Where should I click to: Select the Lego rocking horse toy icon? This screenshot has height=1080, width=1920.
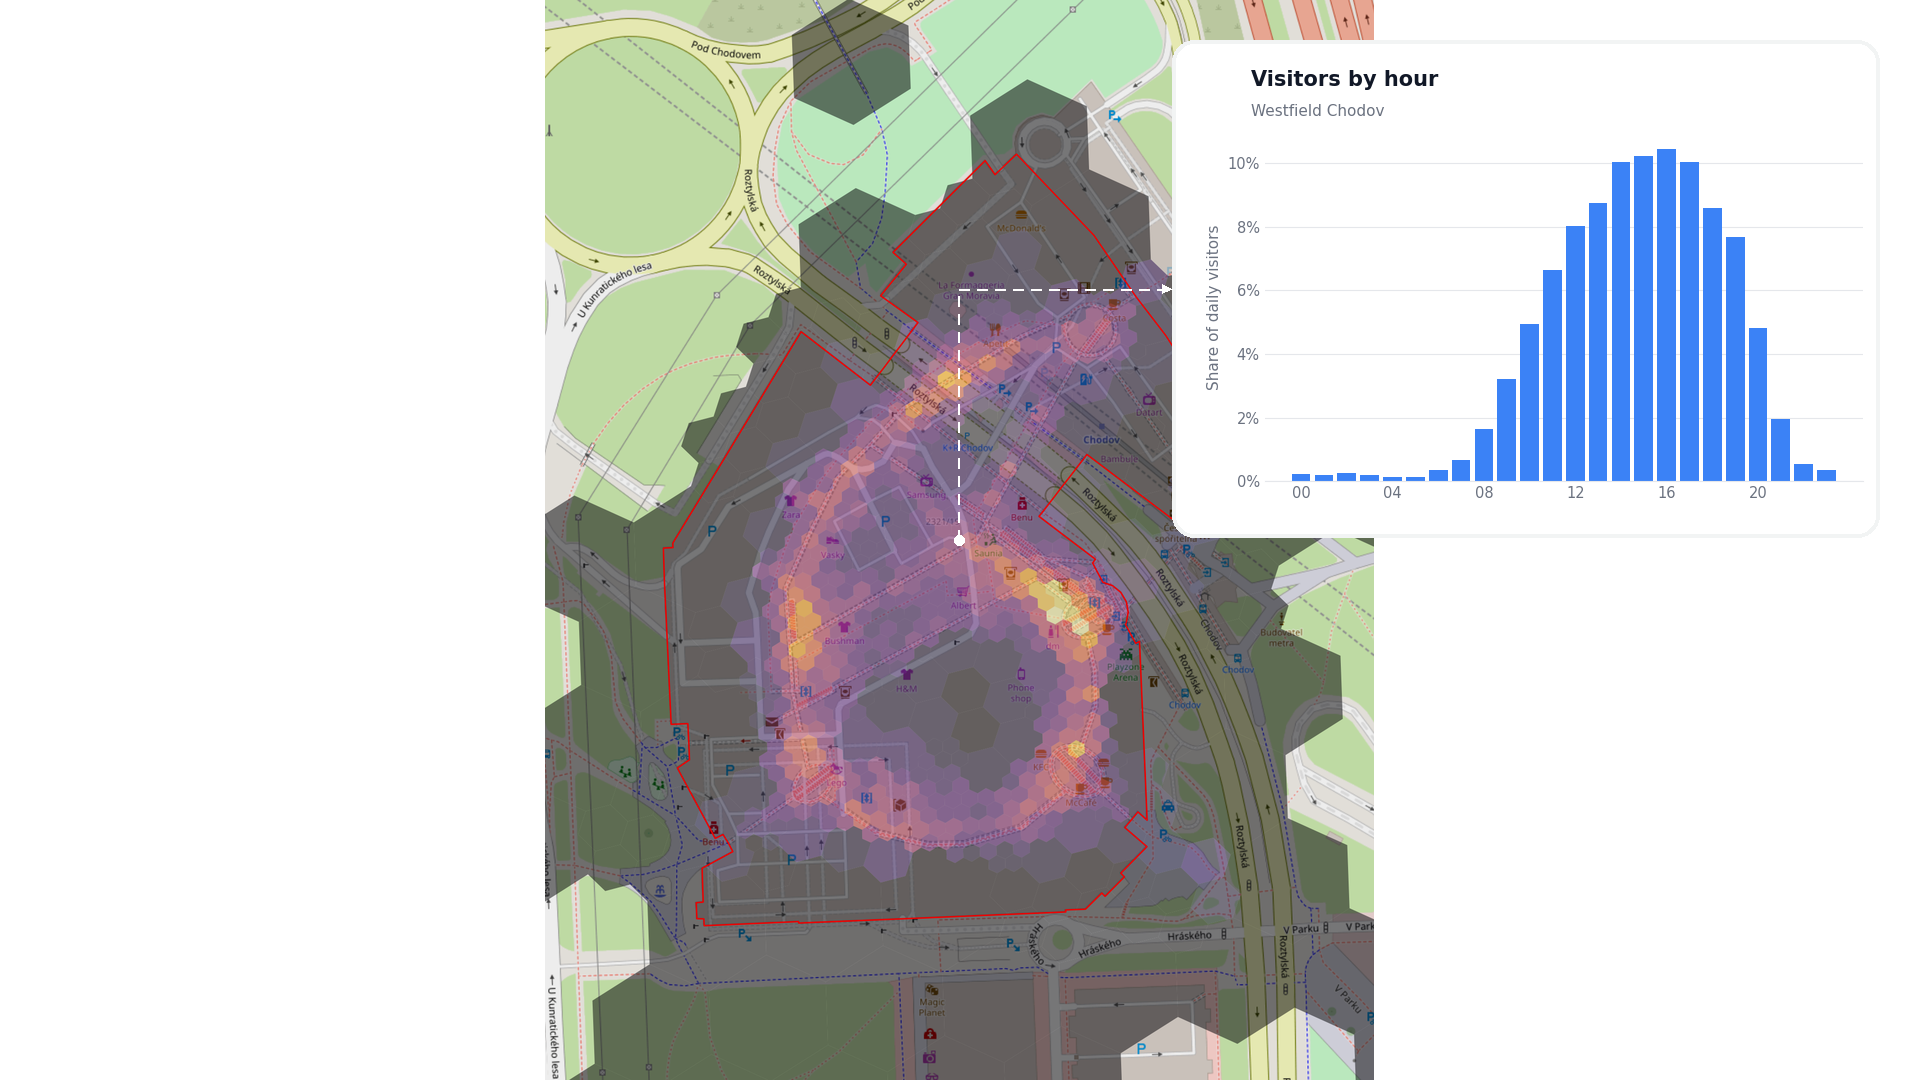tap(835, 769)
